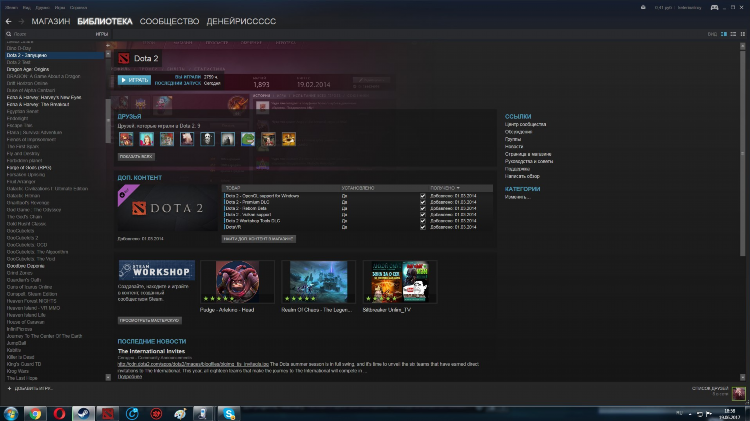Click the library search field

pyautogui.click(x=50, y=34)
